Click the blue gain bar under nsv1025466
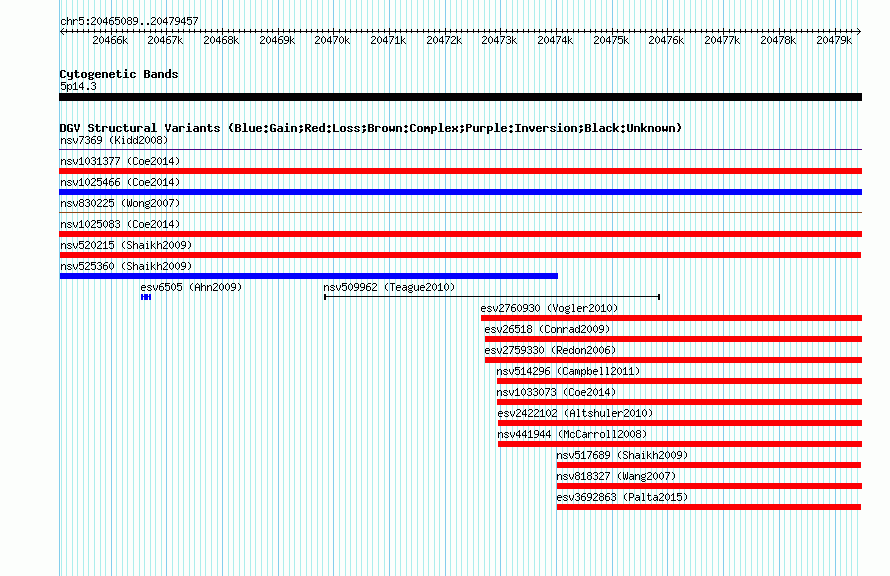890x576 pixels. click(460, 192)
